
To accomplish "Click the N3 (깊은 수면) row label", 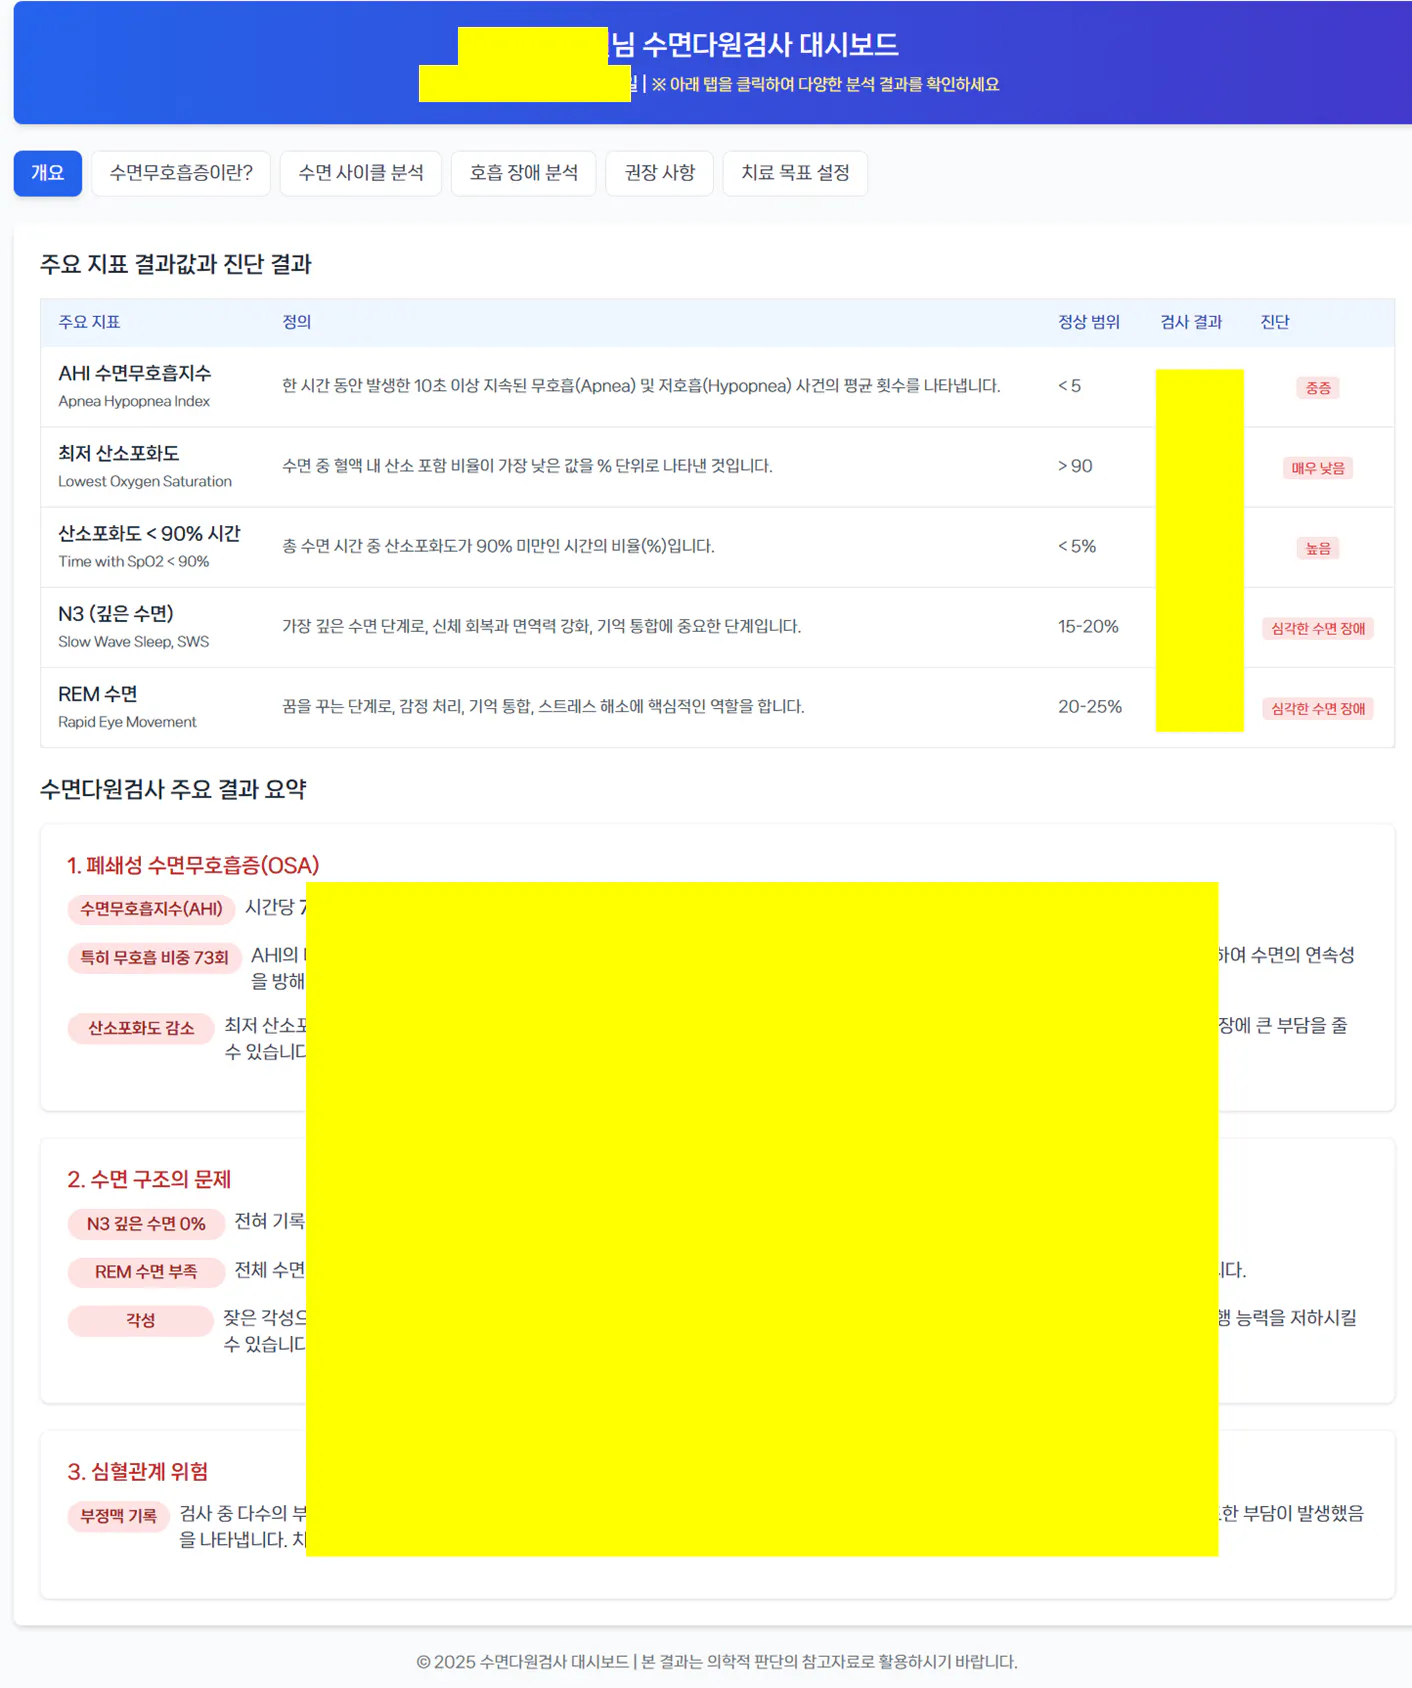I will [x=116, y=613].
